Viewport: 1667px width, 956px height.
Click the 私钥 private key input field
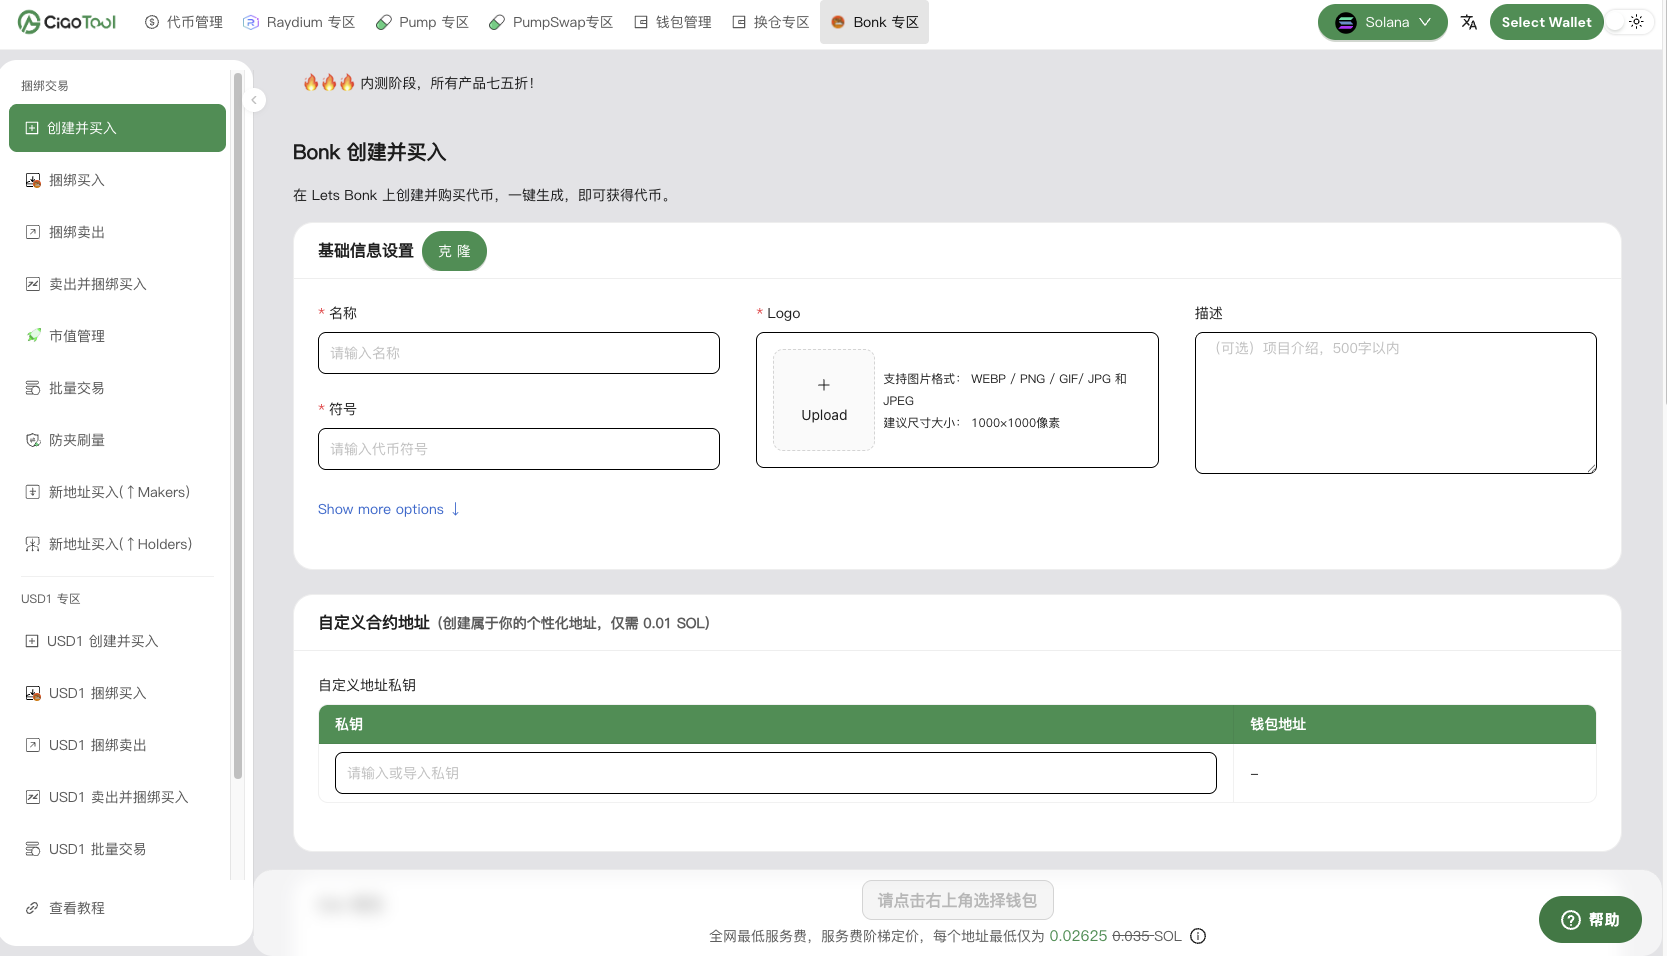[775, 773]
